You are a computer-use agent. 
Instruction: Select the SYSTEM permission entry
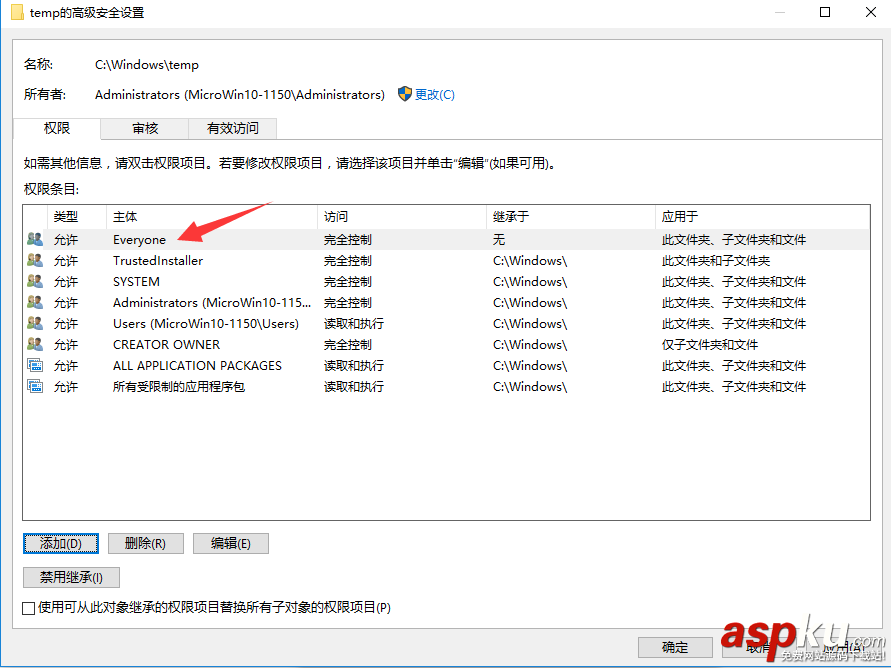pos(447,281)
